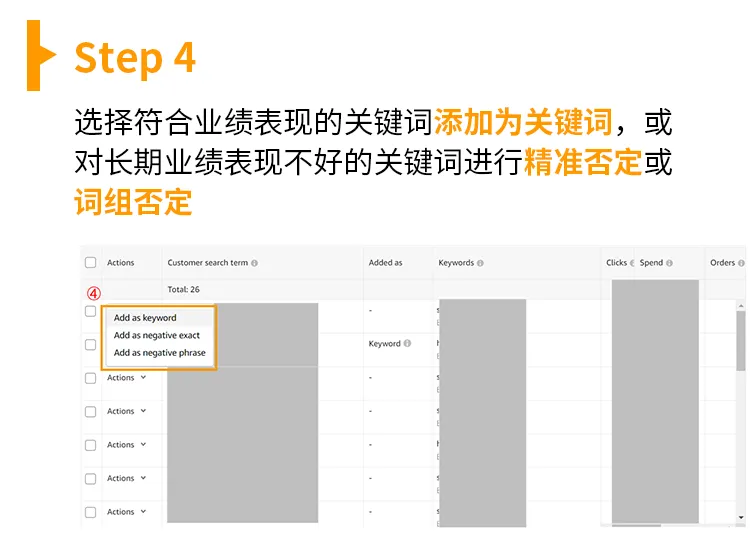Click the Actions column header
The height and width of the screenshot is (550, 750).
coord(121,263)
